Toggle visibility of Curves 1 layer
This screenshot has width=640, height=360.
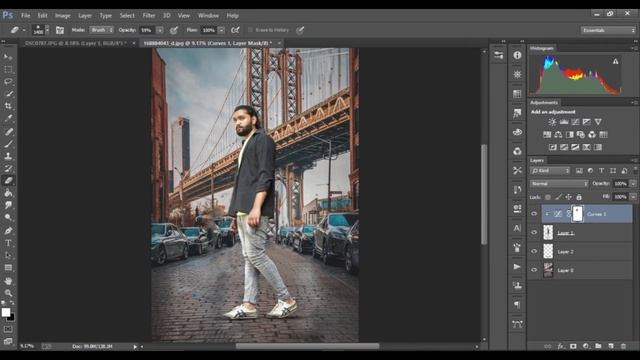click(x=534, y=214)
